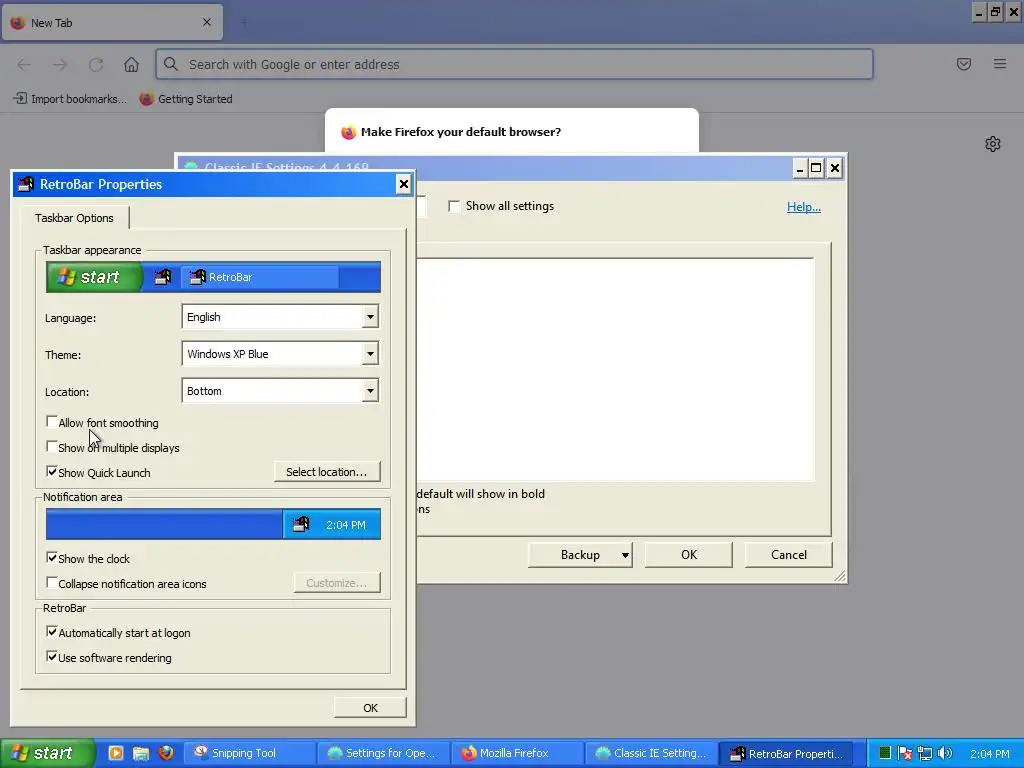
Task: Uncheck Automatically start at logon
Action: (52, 632)
